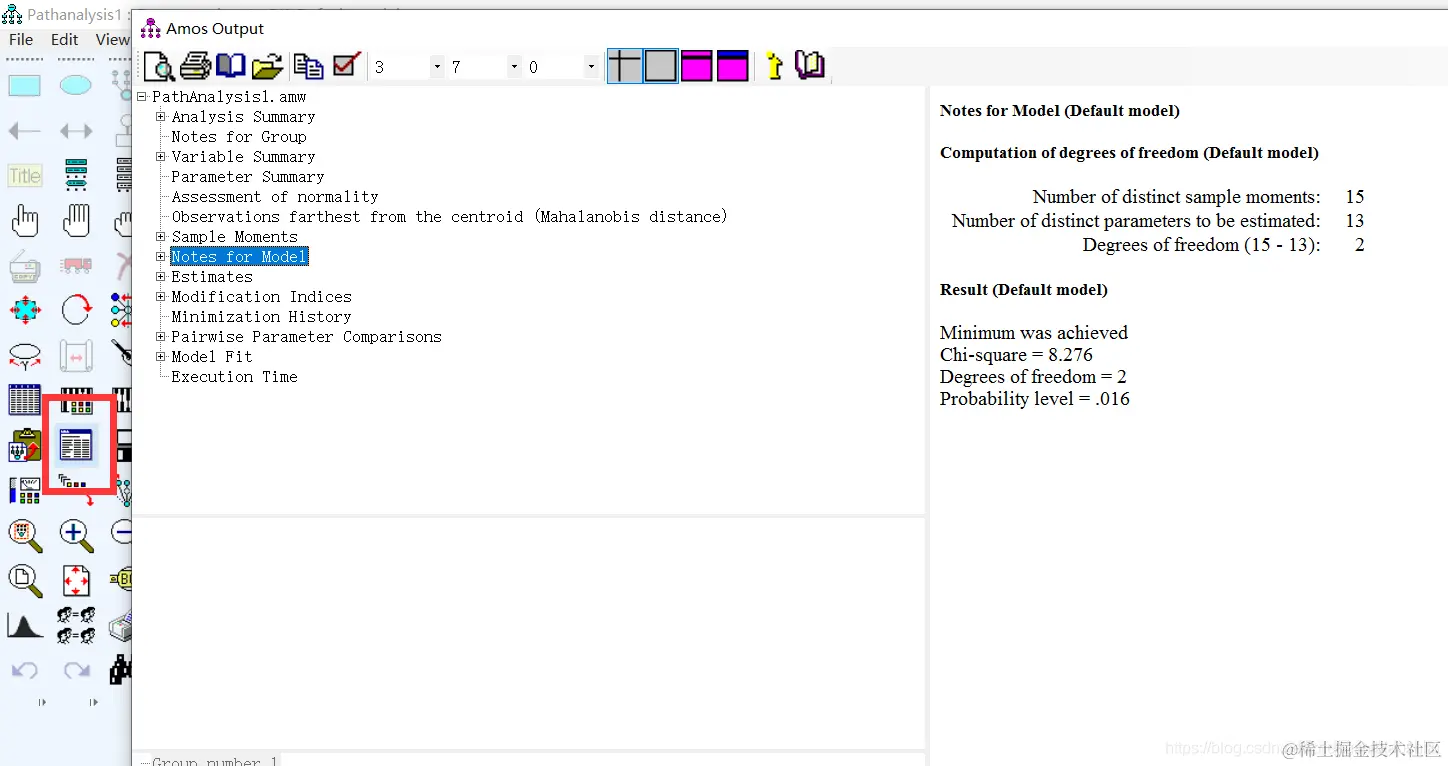Expand the Model Fit tree node
Screen dimensions: 1448x766
click(x=161, y=357)
